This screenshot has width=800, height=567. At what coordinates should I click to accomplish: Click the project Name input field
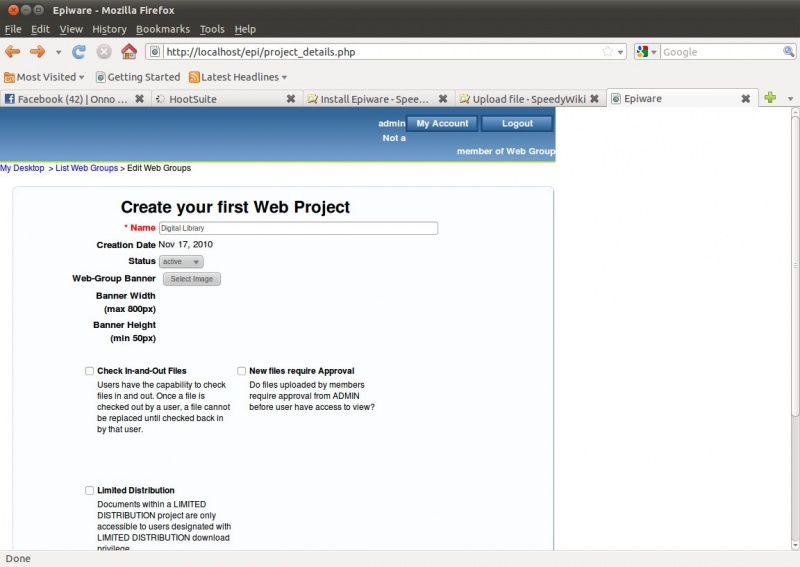tap(298, 228)
